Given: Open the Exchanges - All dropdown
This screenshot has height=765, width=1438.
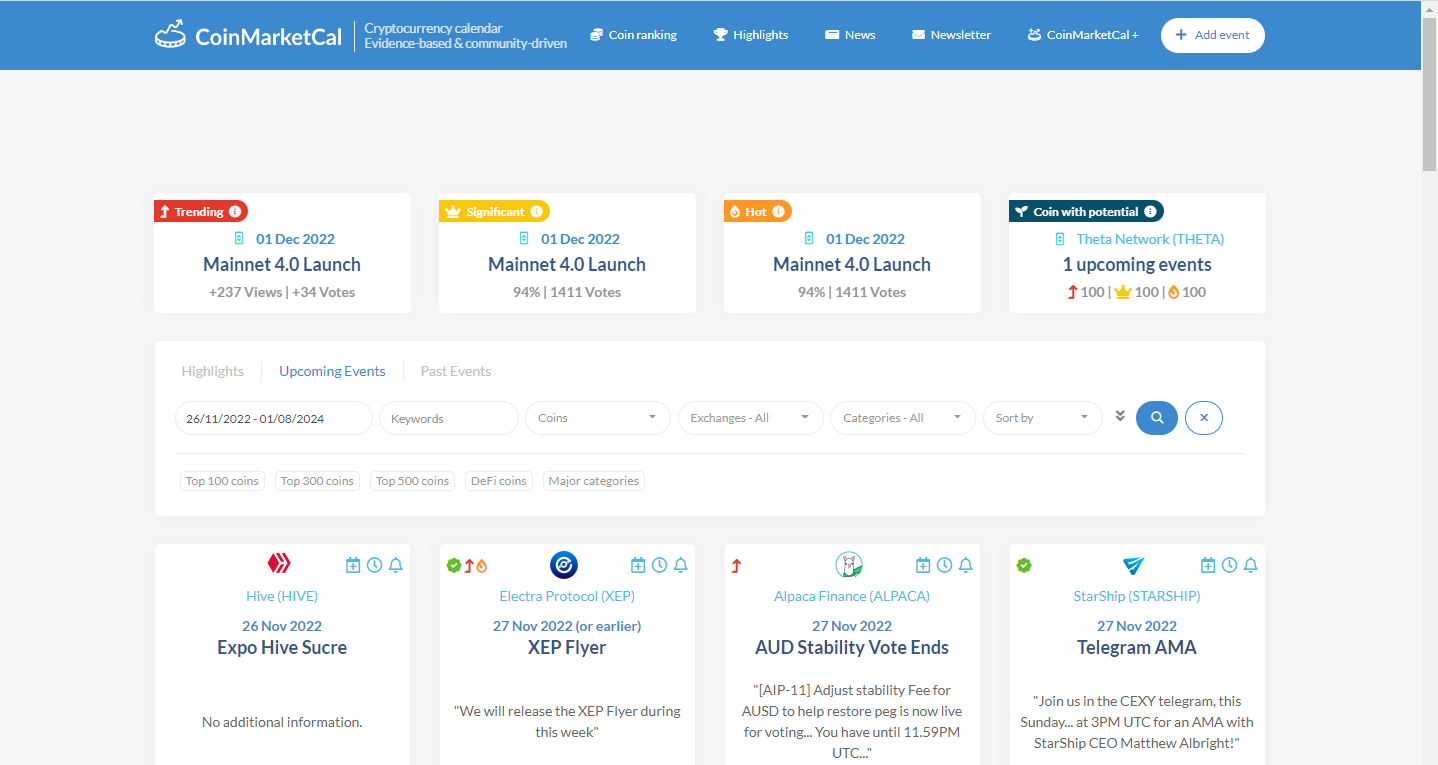Looking at the screenshot, I should click(750, 418).
